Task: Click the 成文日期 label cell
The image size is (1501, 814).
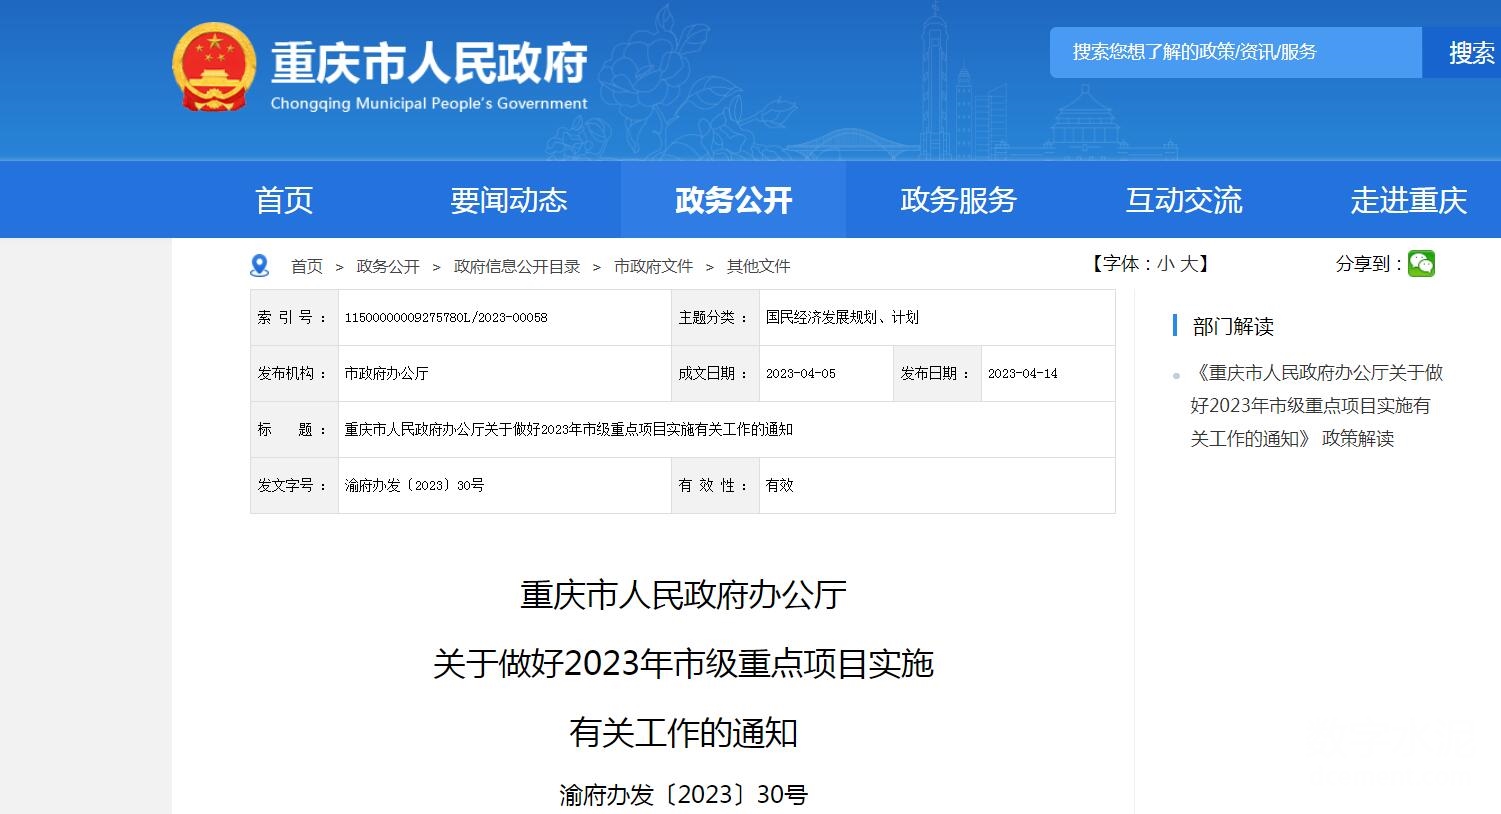Action: tap(715, 373)
